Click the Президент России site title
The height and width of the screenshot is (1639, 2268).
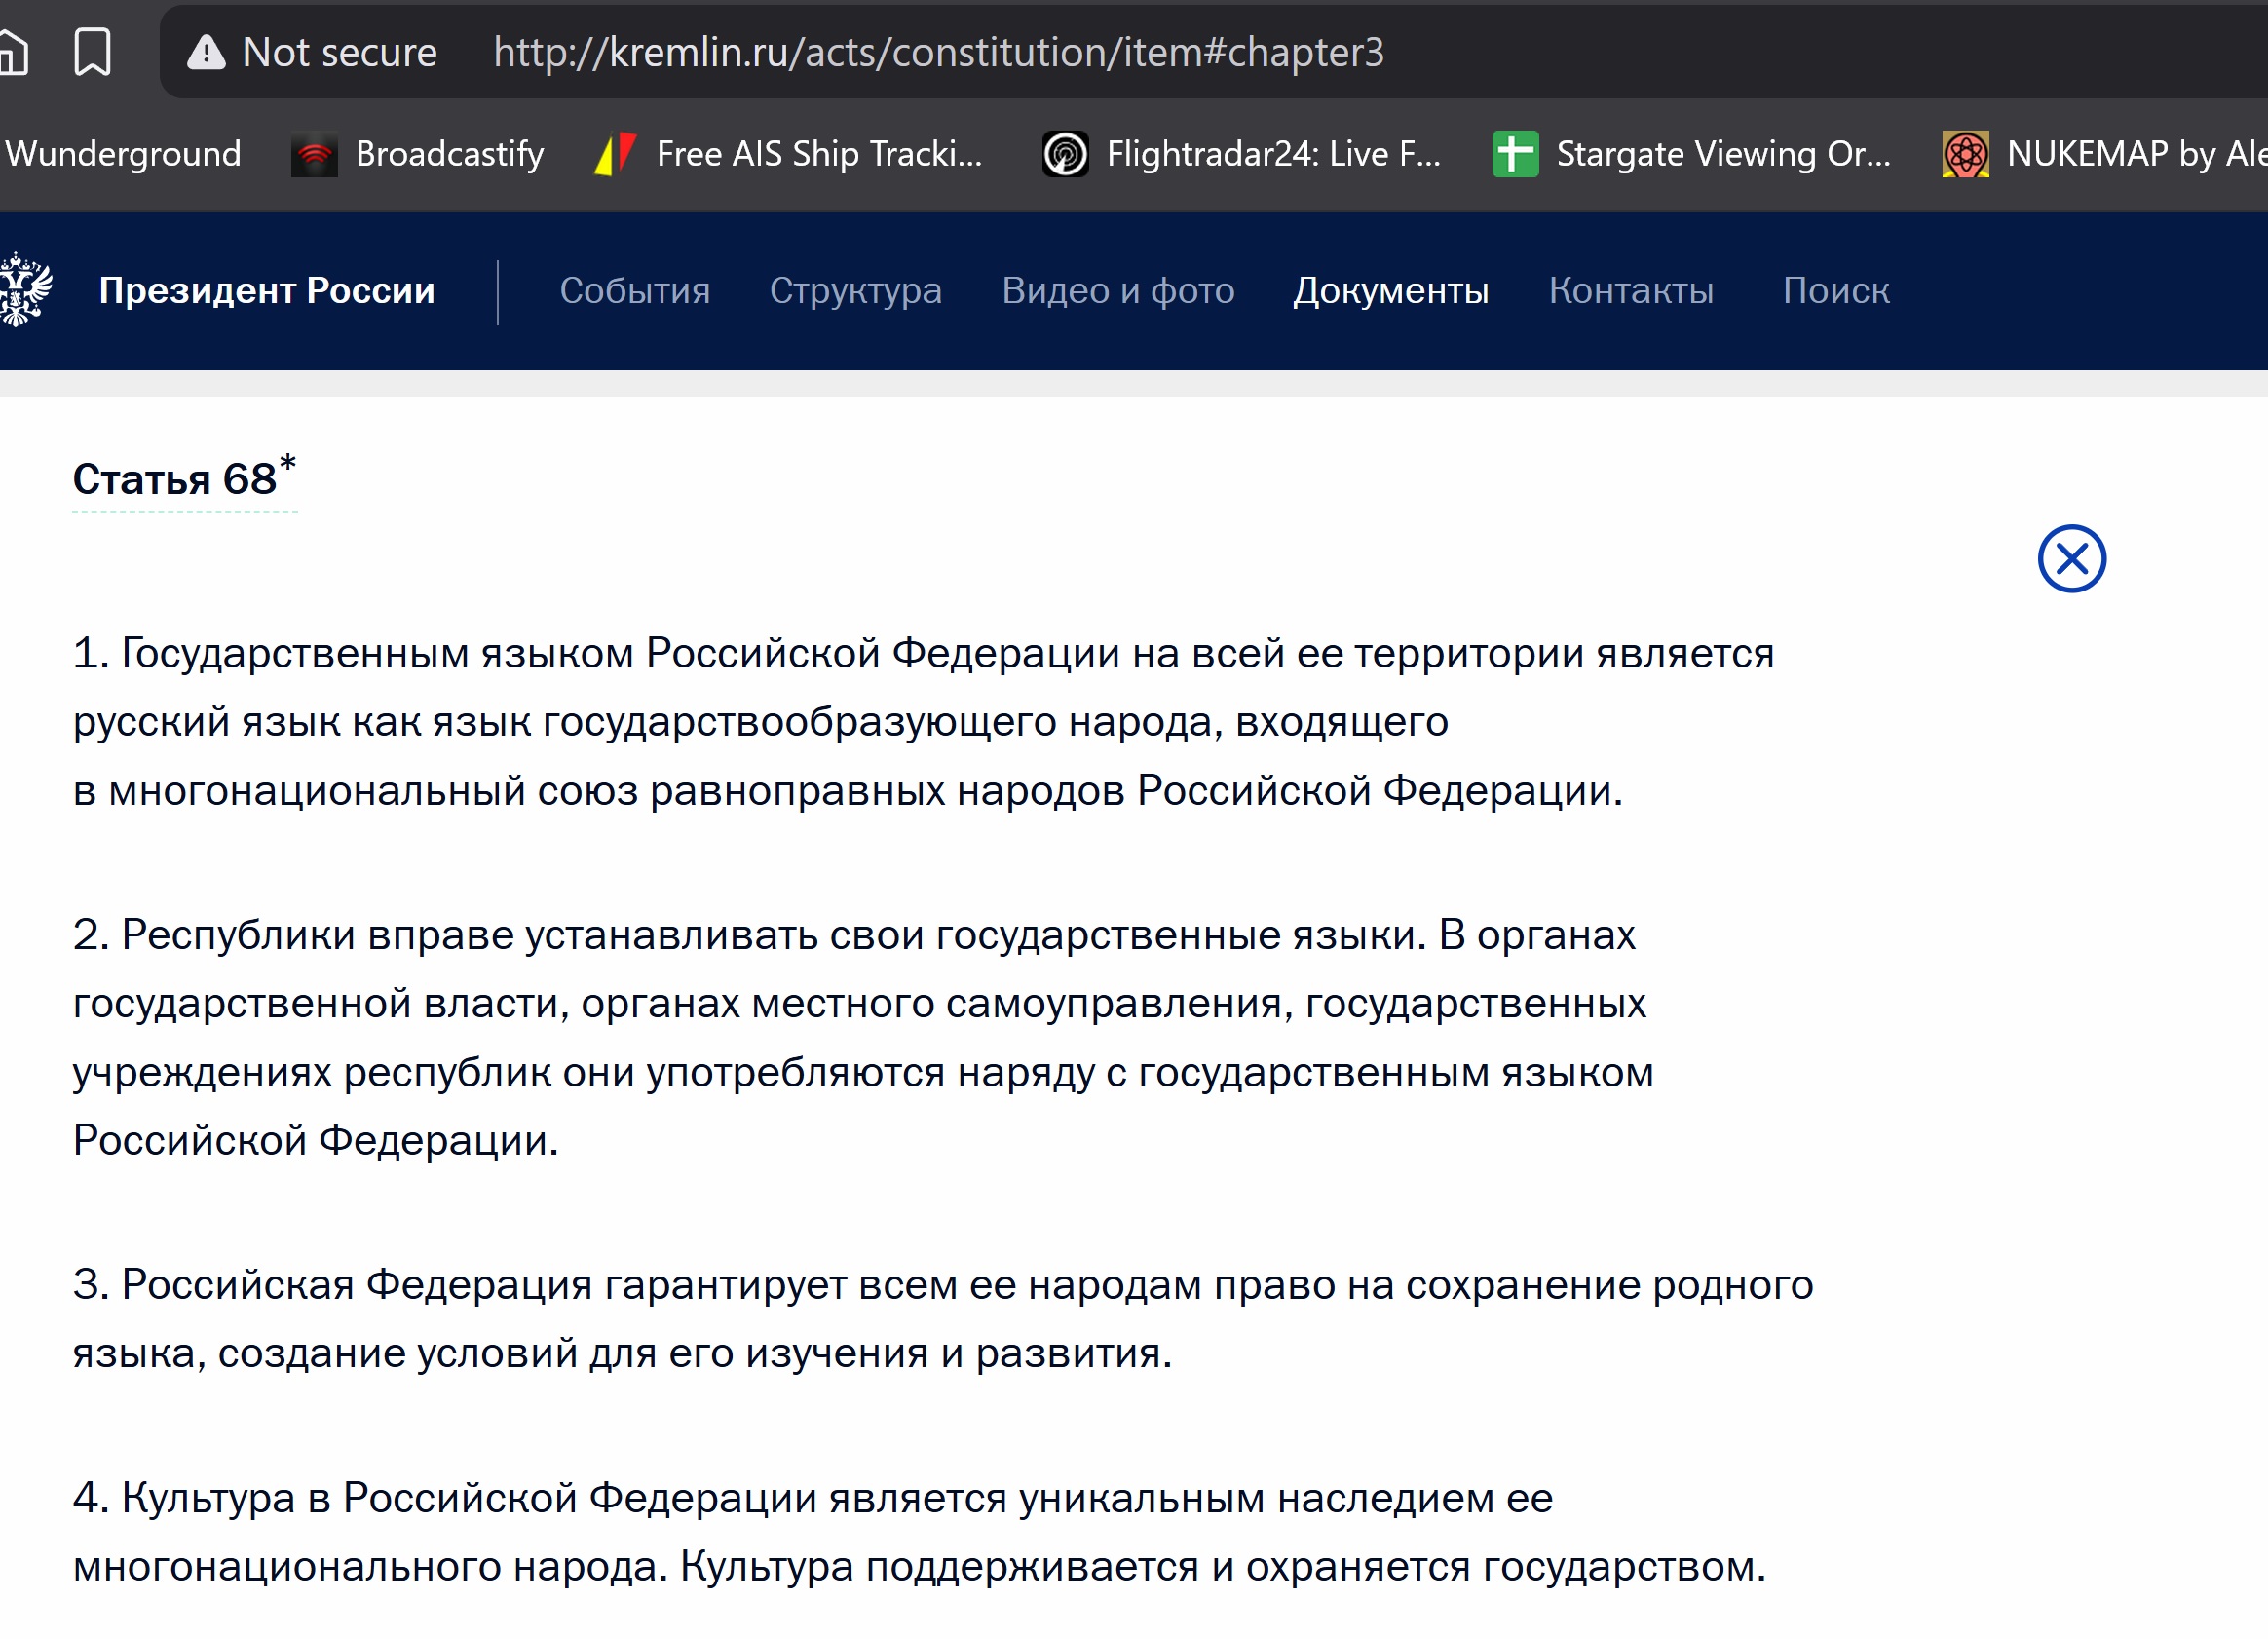[267, 290]
